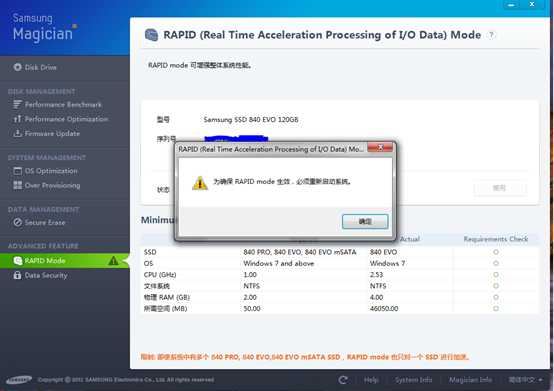Click the Secure Erase icon
This screenshot has width=554, height=391.
pyautogui.click(x=17, y=223)
